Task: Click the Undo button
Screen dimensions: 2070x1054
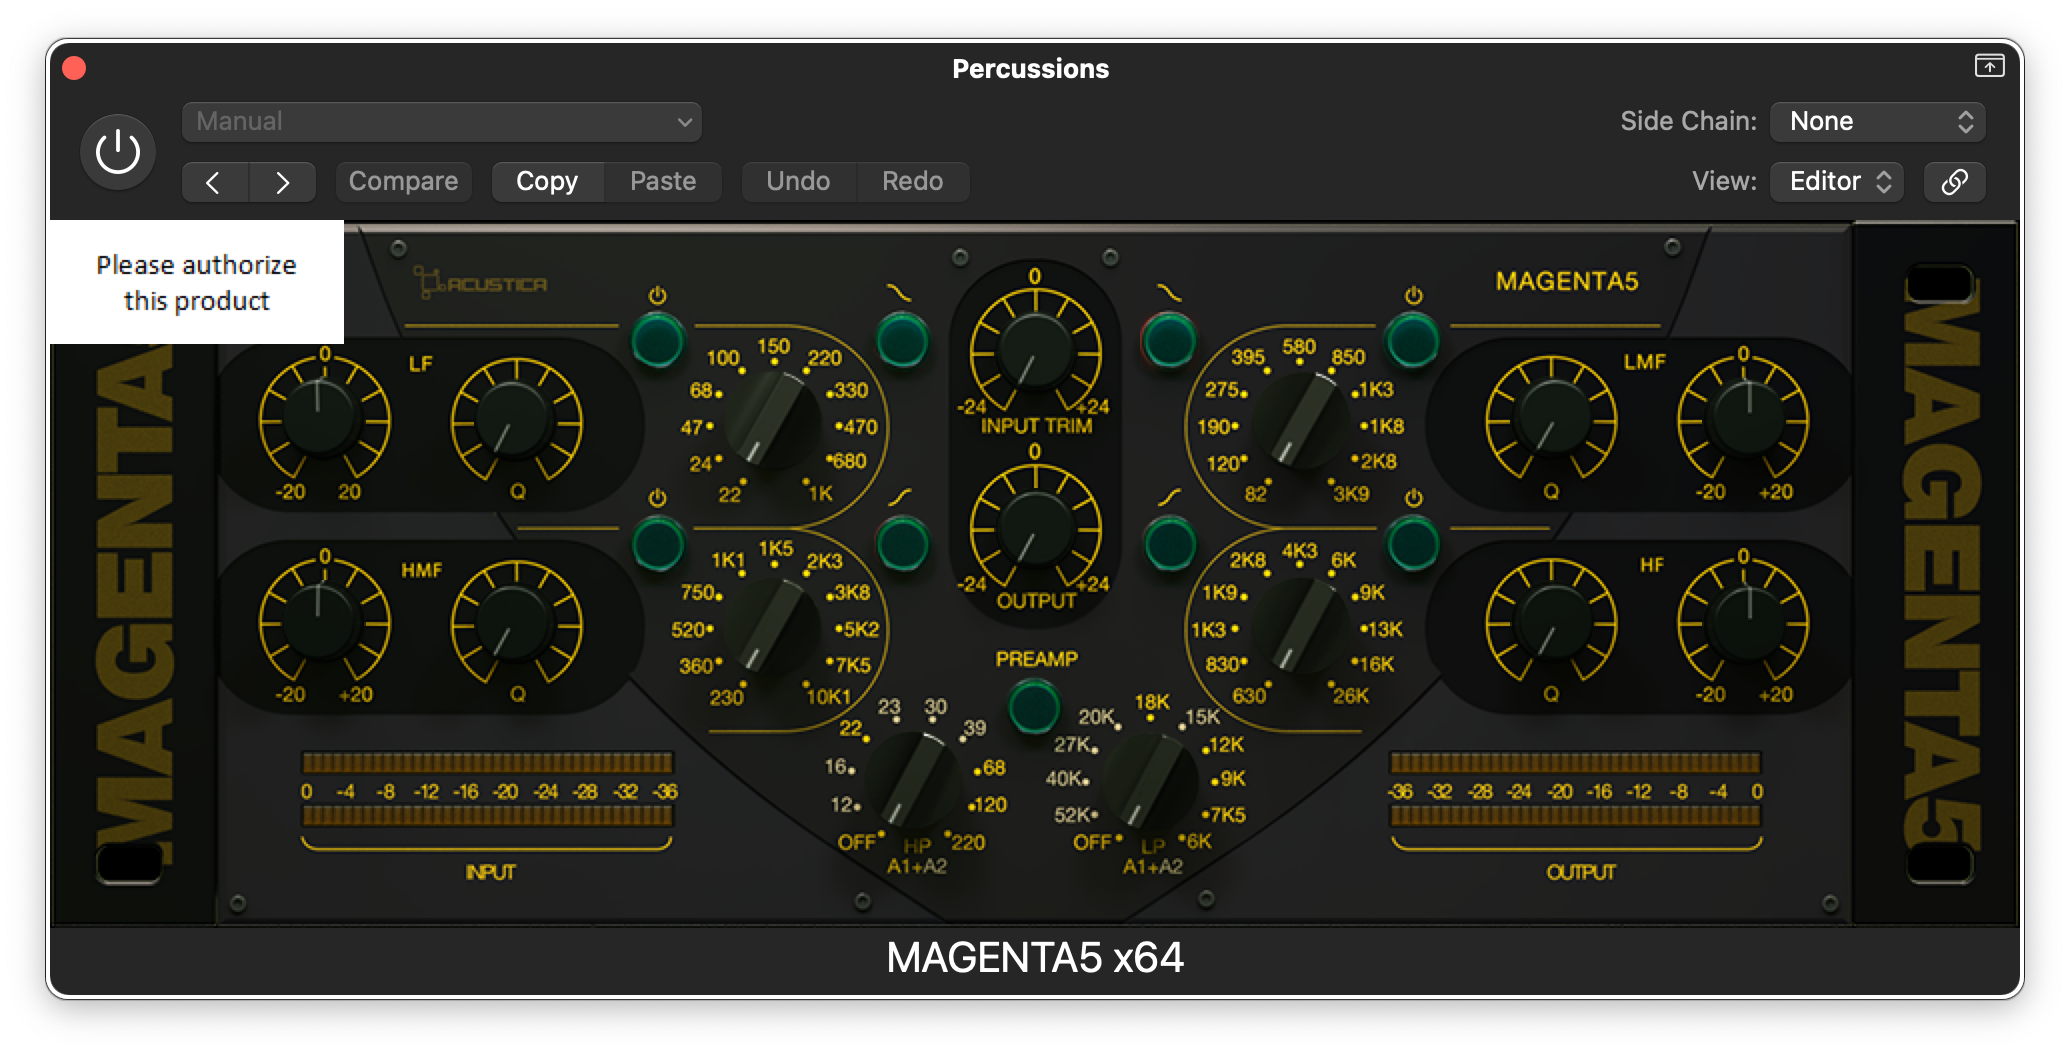Action: click(x=798, y=182)
